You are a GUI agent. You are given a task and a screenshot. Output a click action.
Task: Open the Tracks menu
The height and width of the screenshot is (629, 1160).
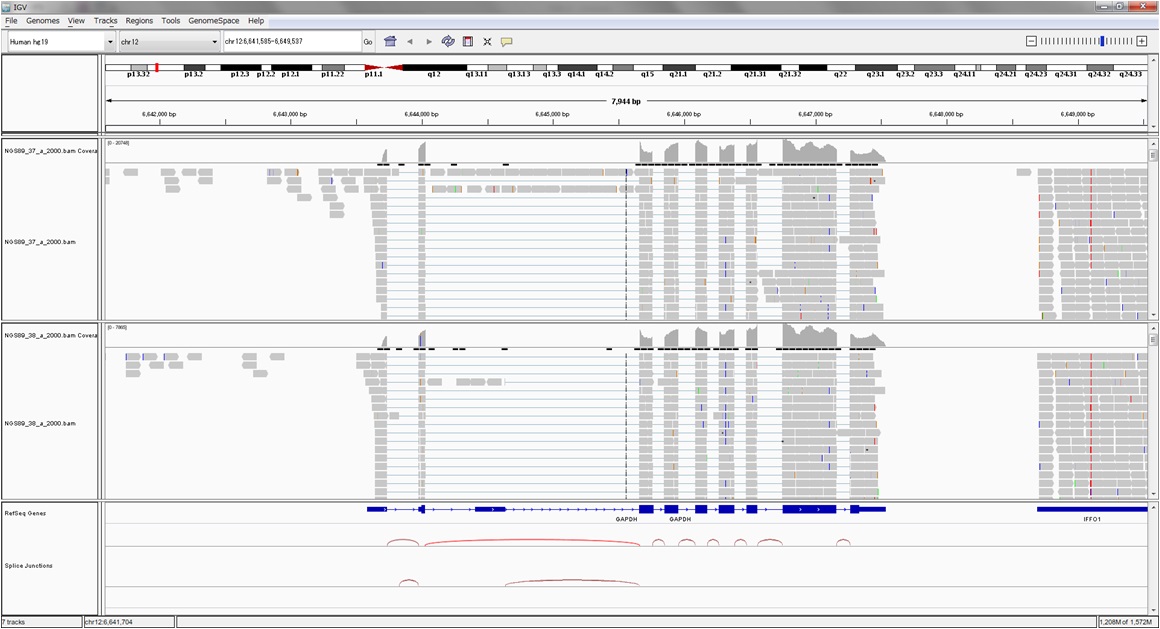pyautogui.click(x=105, y=20)
